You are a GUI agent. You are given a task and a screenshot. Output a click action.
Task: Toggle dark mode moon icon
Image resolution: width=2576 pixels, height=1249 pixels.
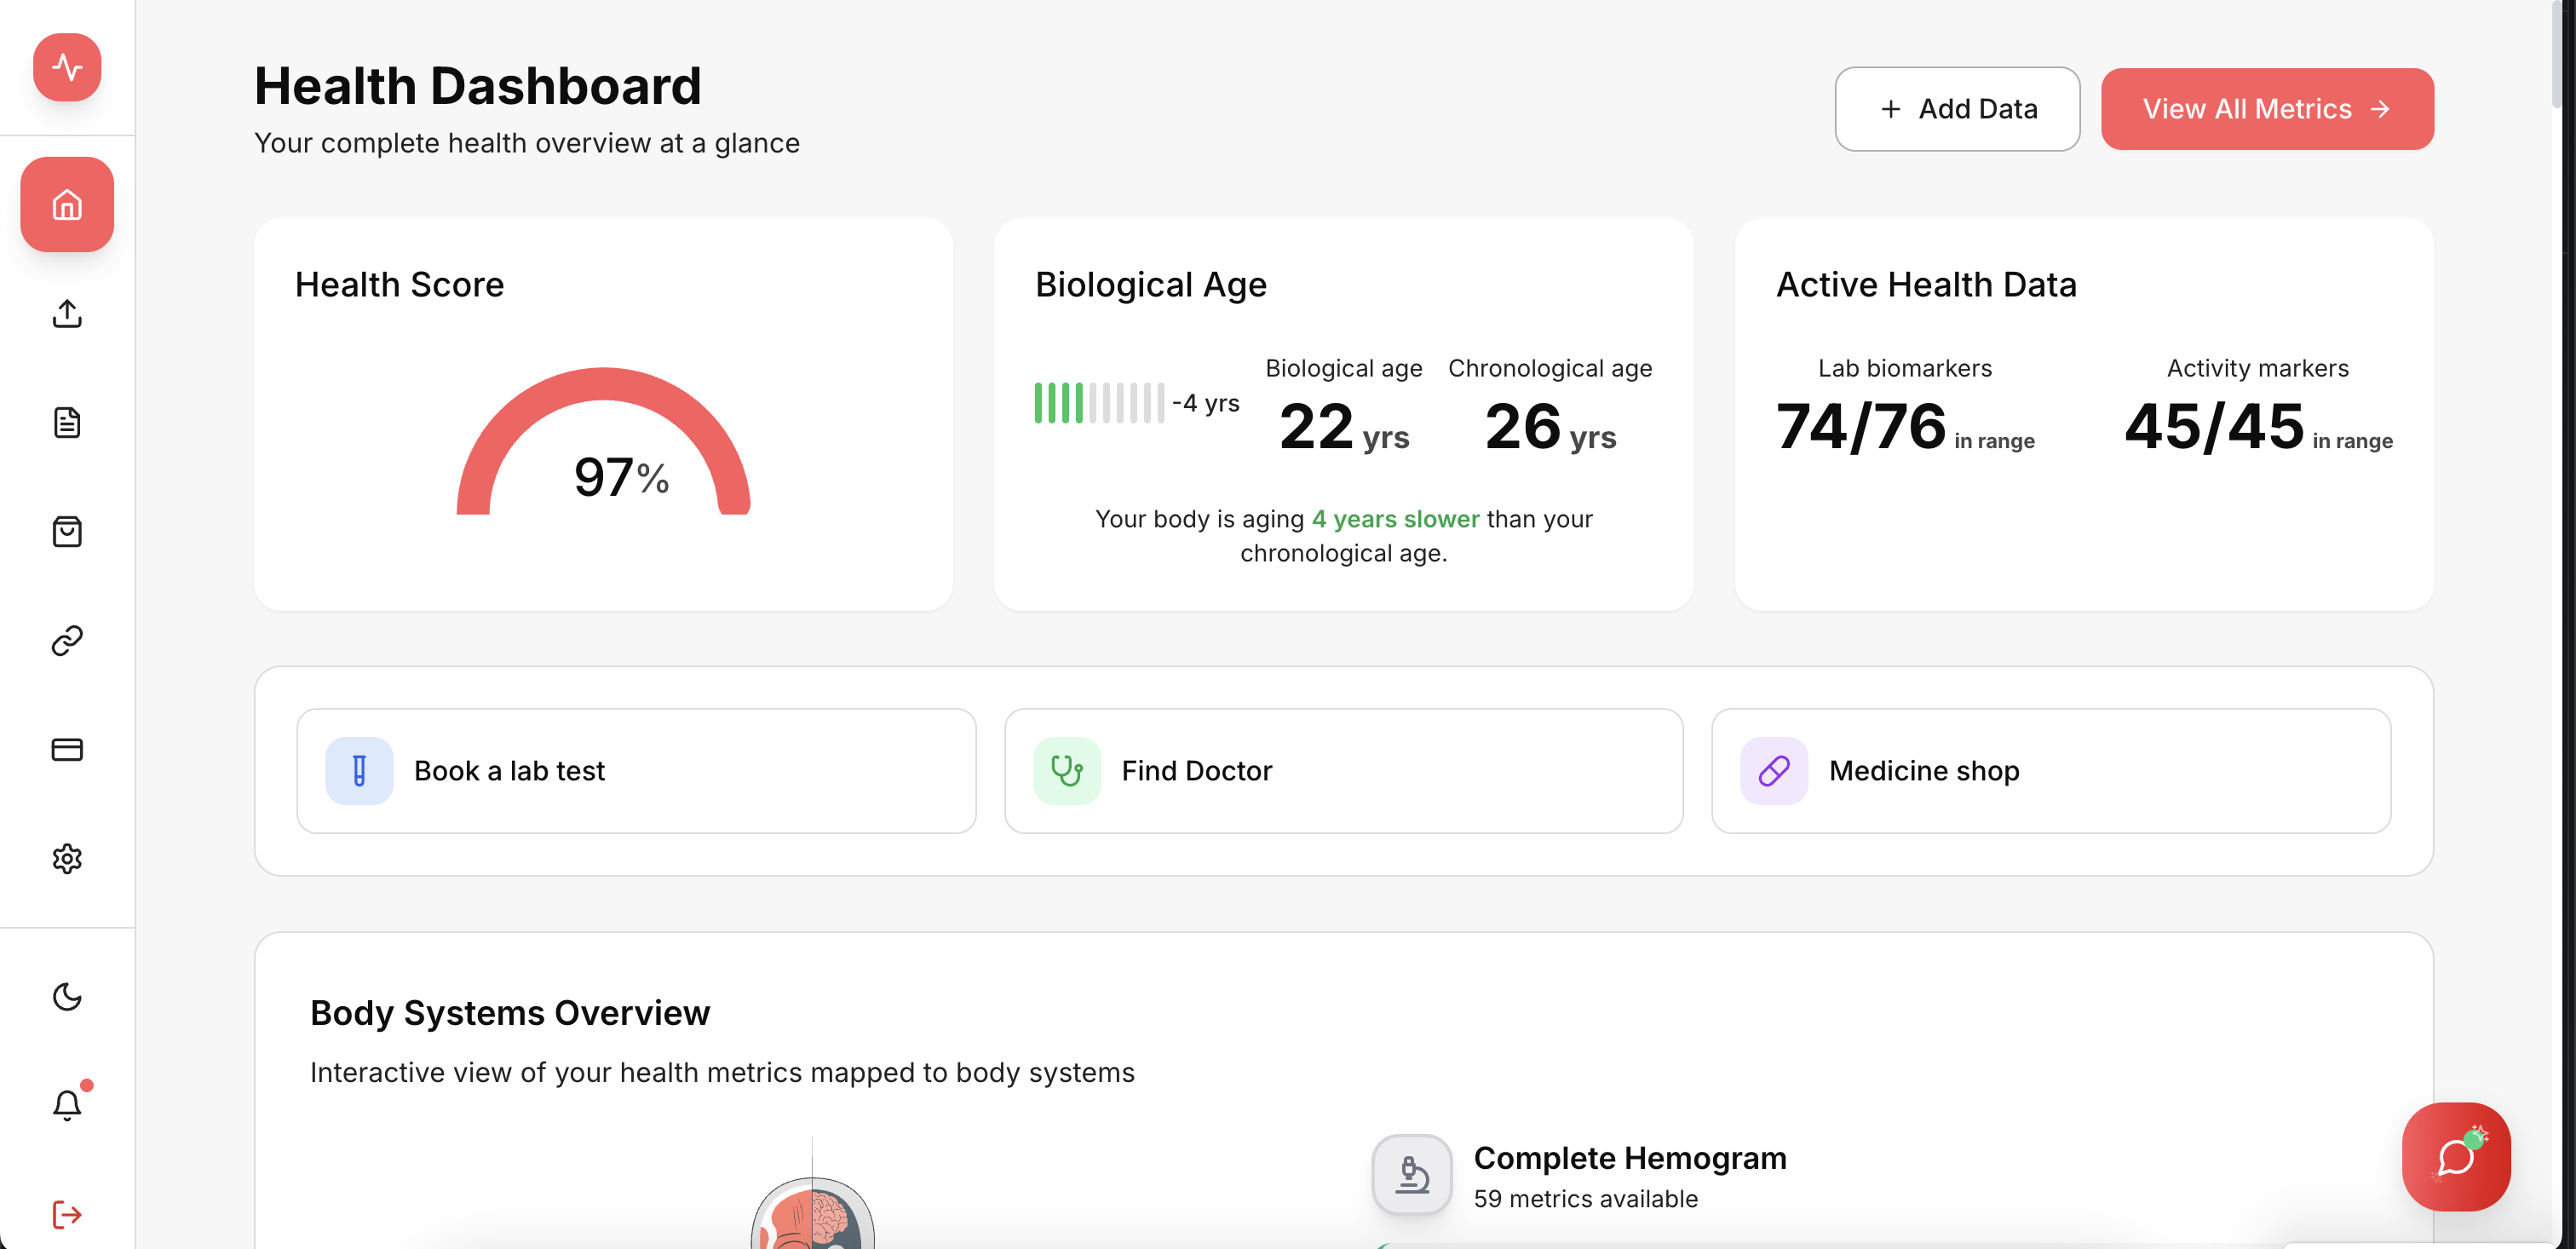pyautogui.click(x=67, y=996)
